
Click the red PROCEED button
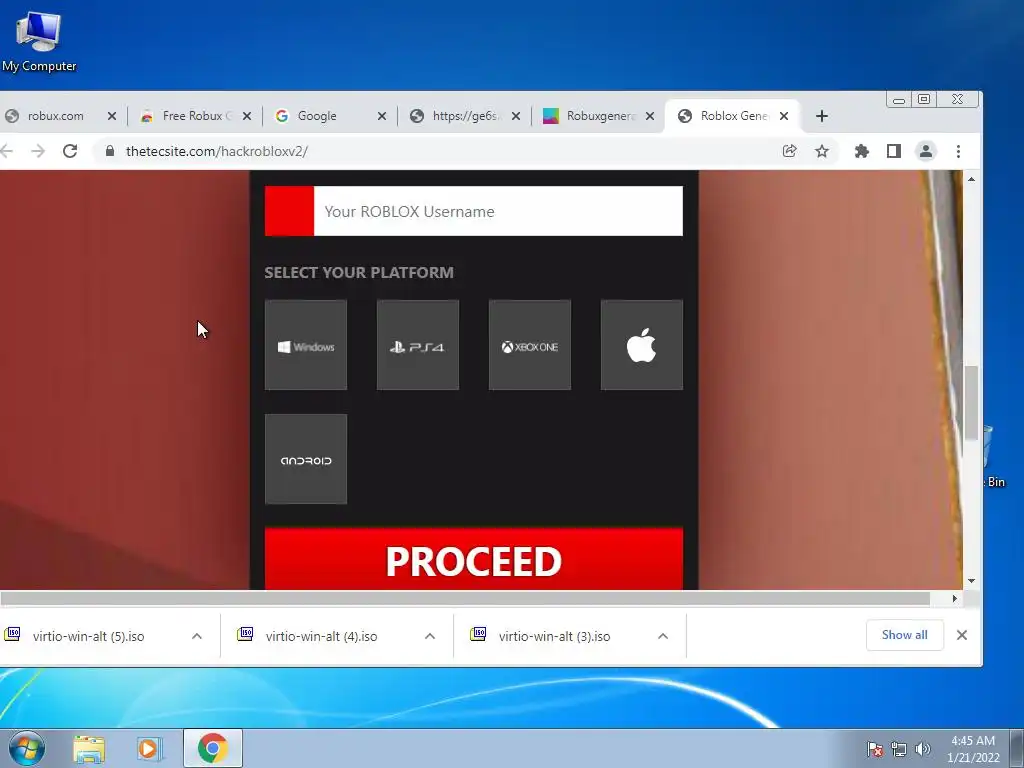pyautogui.click(x=474, y=559)
